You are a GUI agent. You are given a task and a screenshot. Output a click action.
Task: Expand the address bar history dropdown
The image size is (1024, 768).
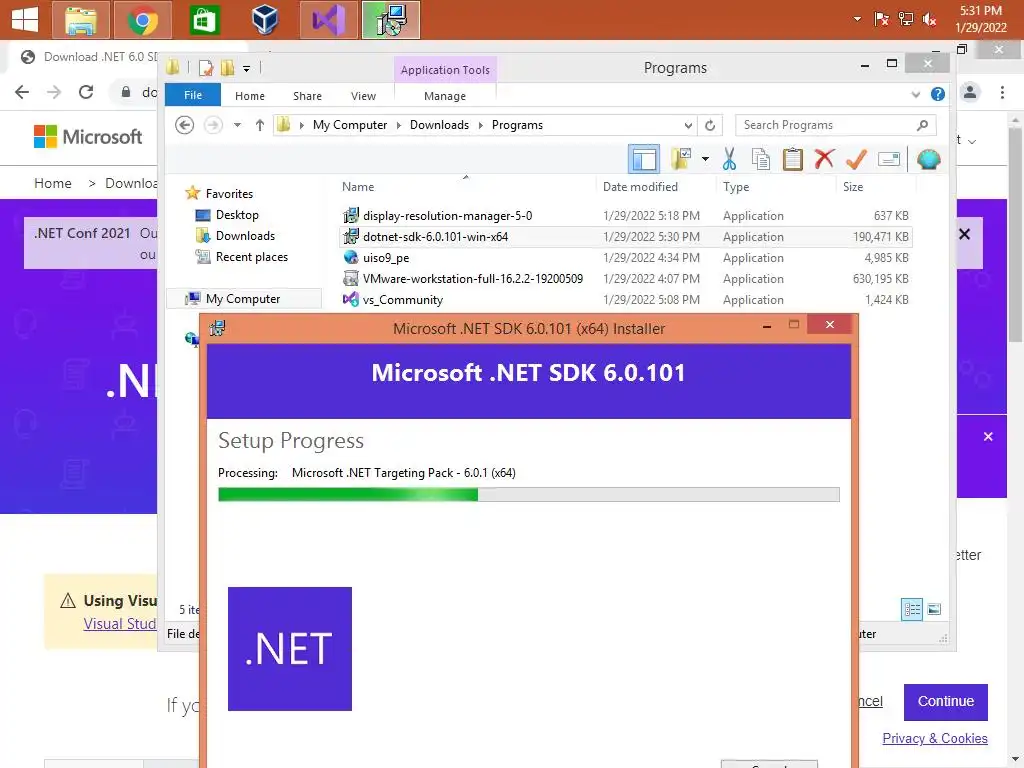coord(688,125)
